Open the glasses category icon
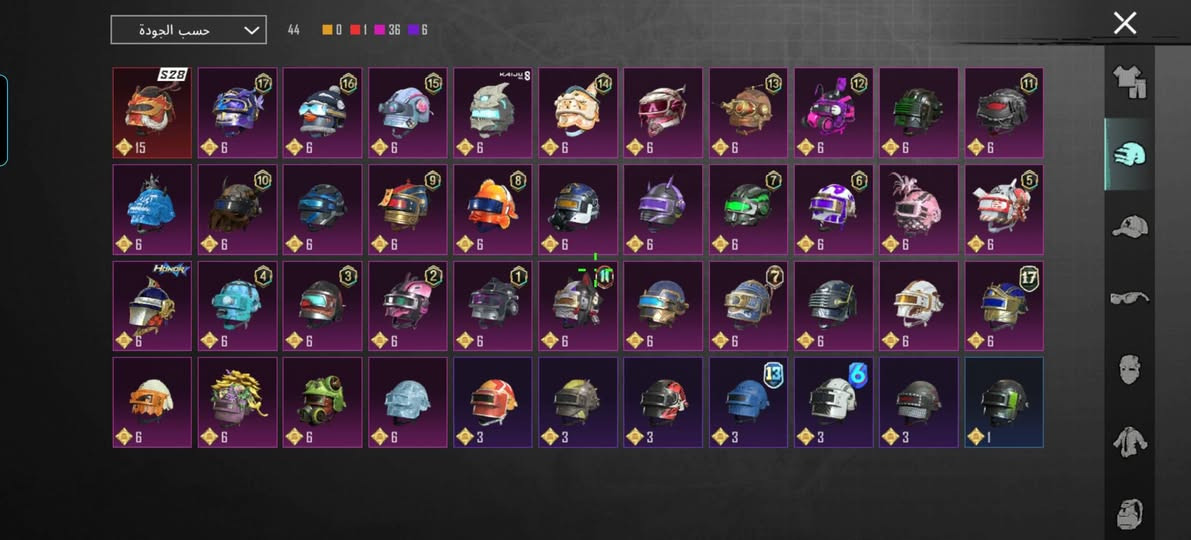1191x540 pixels. coord(1130,298)
